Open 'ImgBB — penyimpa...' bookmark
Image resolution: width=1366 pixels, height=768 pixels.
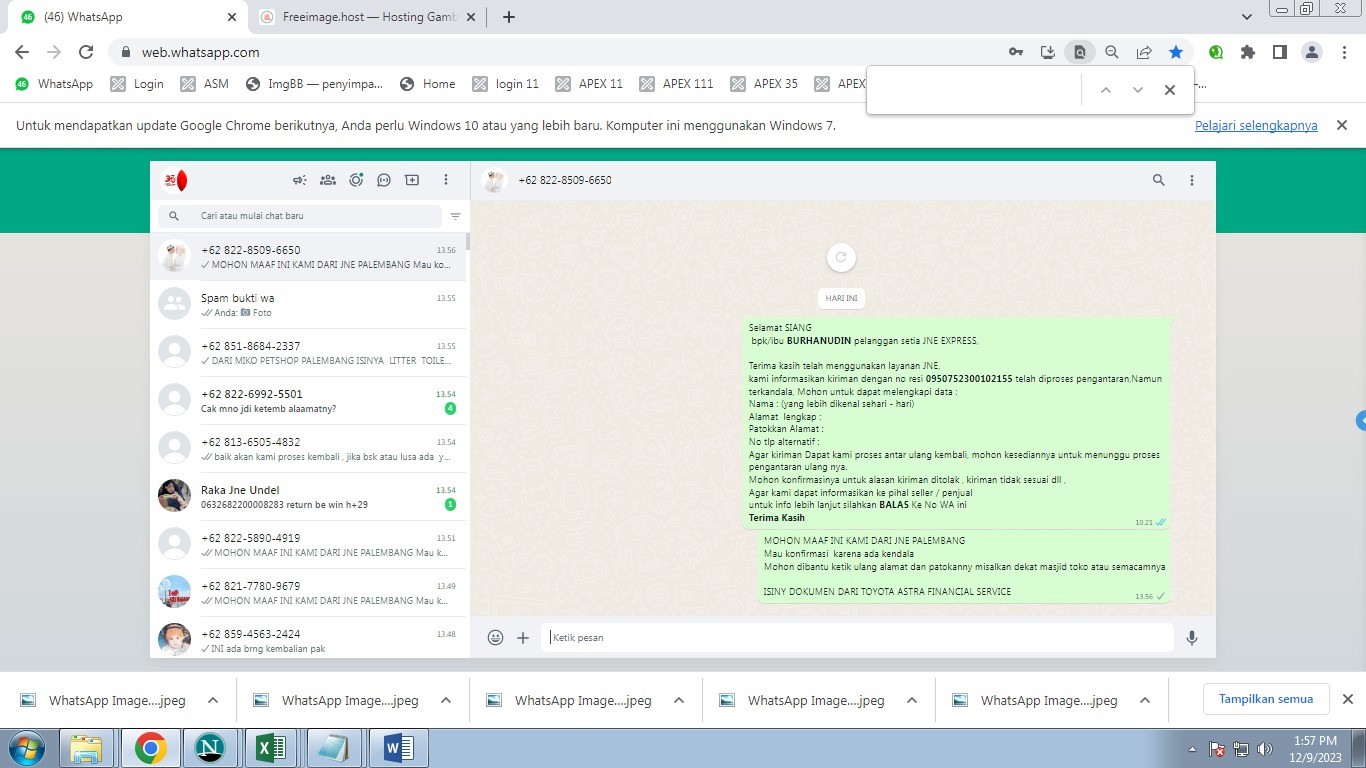pyautogui.click(x=314, y=84)
